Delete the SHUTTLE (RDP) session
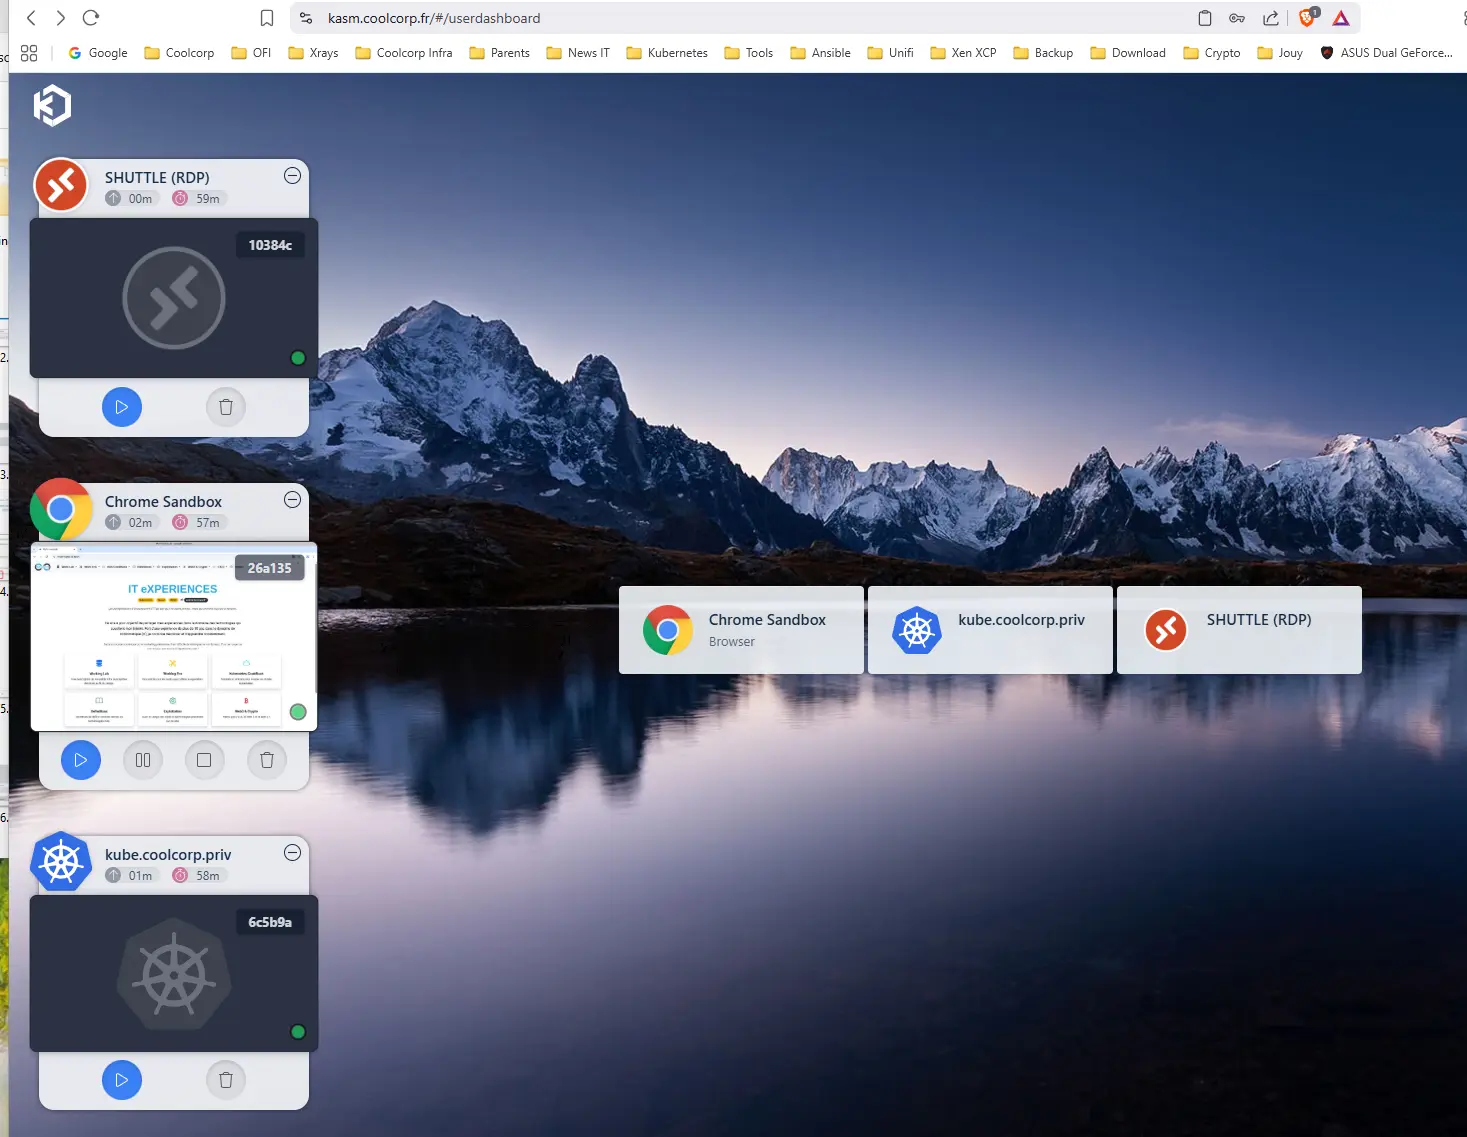 coord(226,407)
